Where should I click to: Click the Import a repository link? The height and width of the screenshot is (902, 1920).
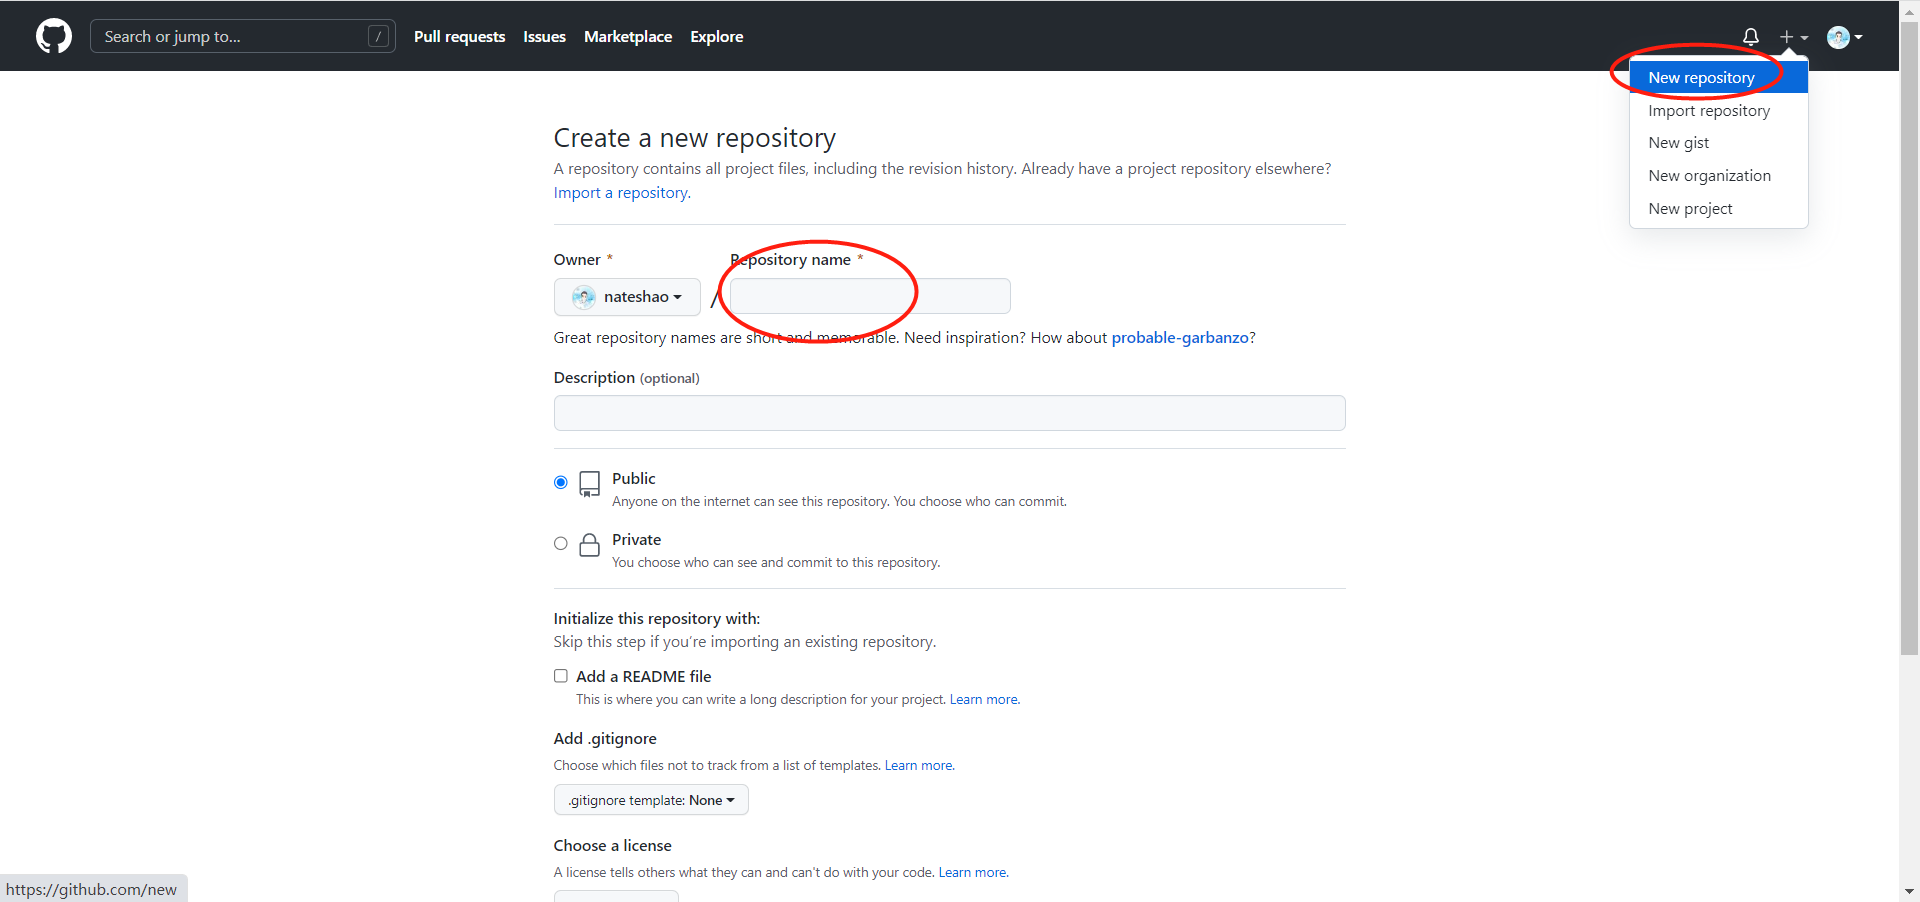pyautogui.click(x=620, y=193)
